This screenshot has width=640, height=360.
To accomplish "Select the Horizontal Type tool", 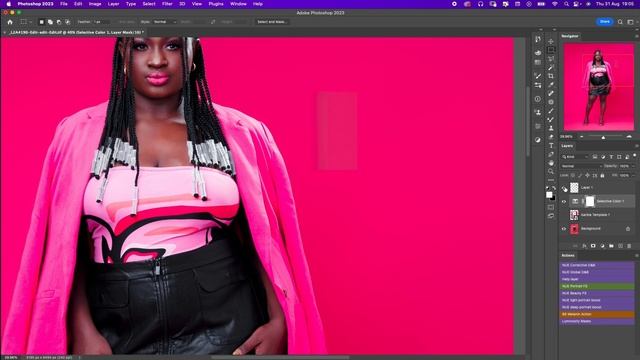I will [x=551, y=145].
